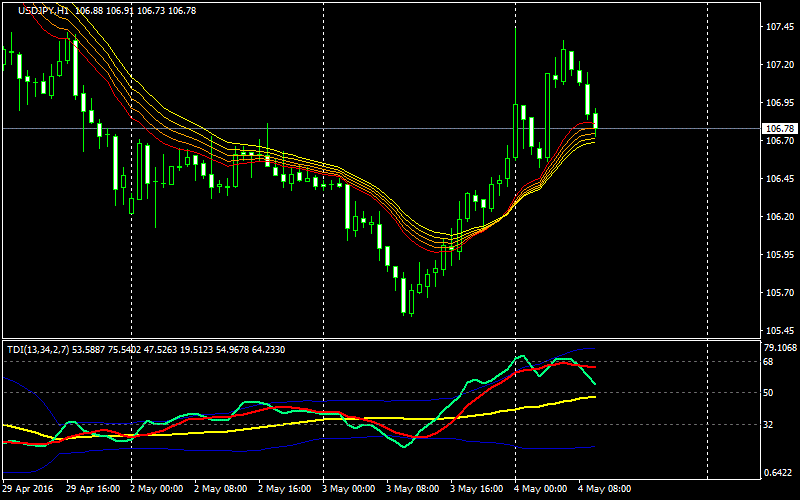Viewport: 800px width, 500px height.
Task: Click the 4 May 08:00 time label
Action: (604, 489)
